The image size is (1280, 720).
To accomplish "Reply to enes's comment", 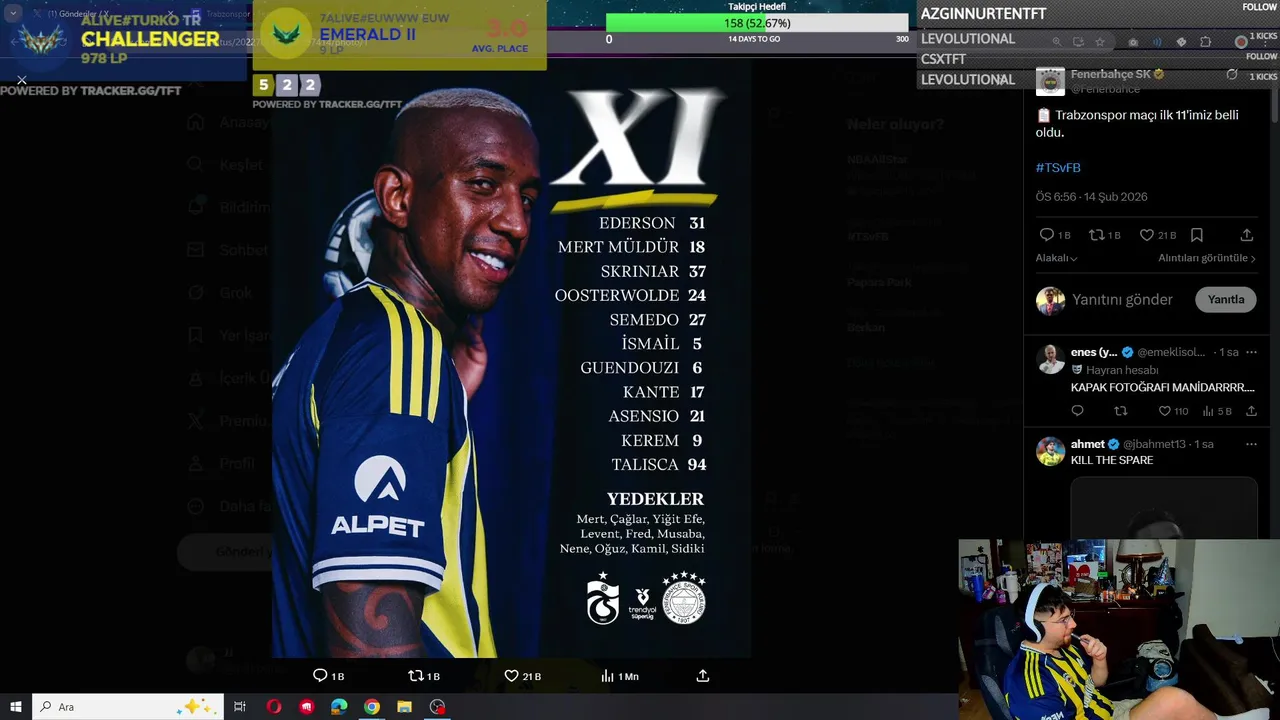I will (x=1077, y=411).
